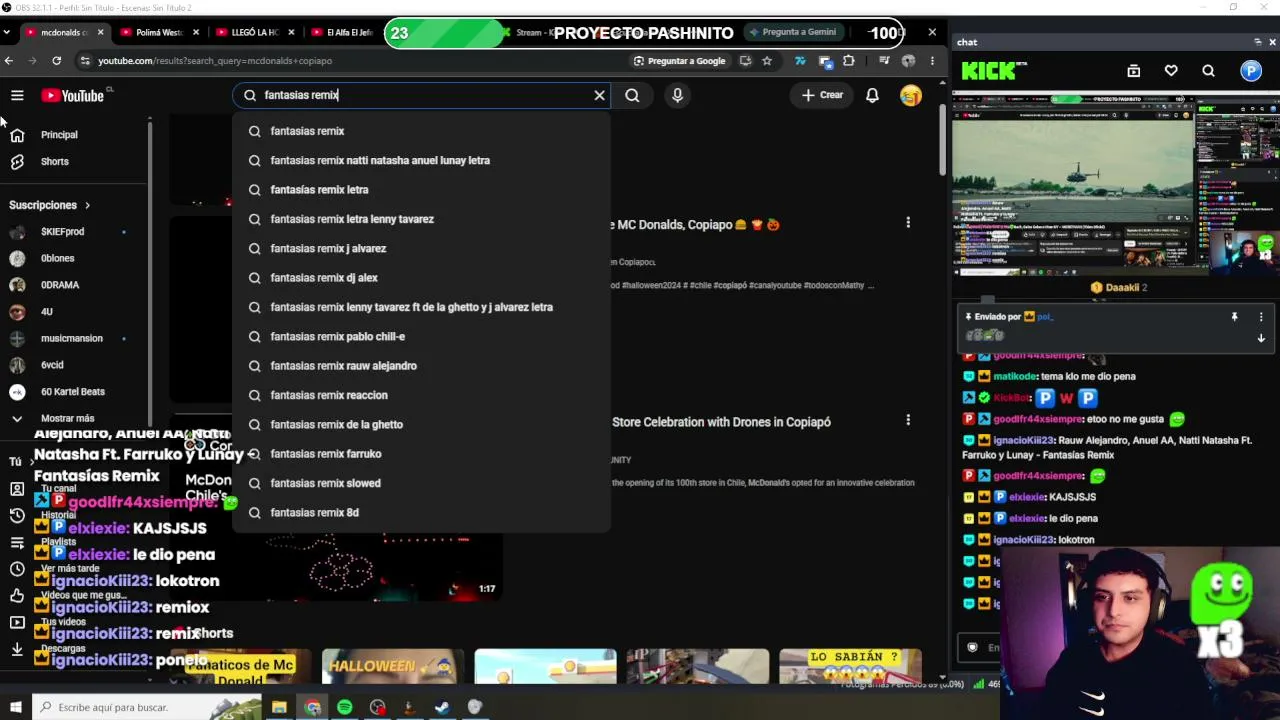
Task: Open the tab search dropdown arrow
Action: tap(7, 32)
